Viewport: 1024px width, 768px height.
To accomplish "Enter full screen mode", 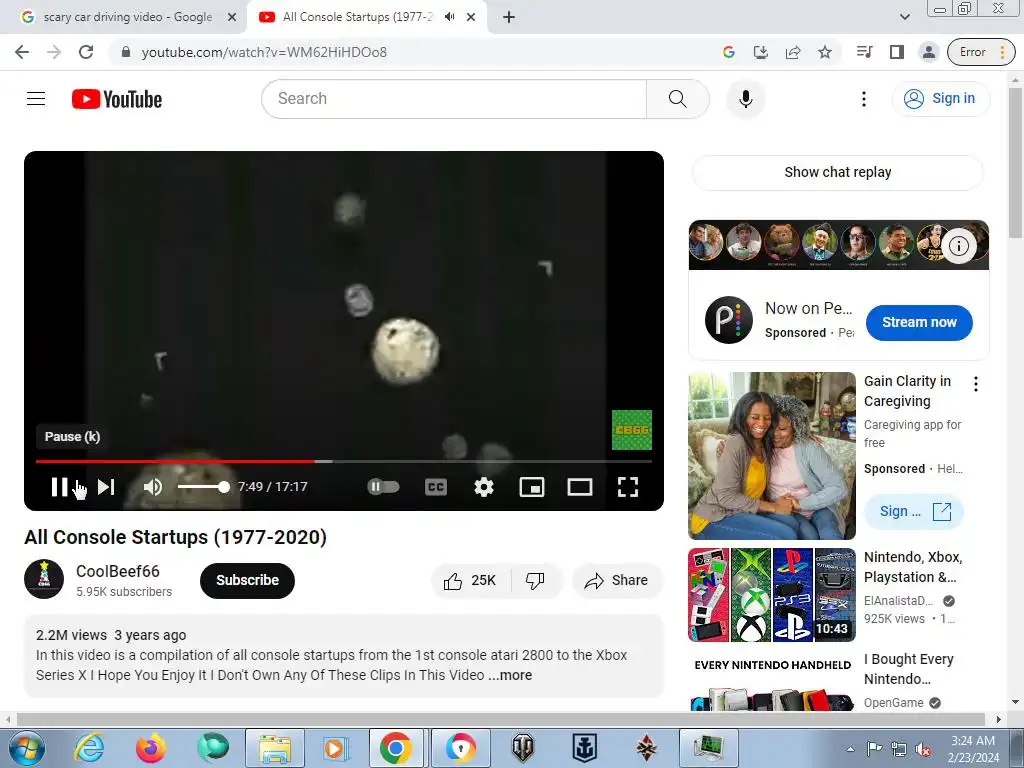I will point(628,487).
